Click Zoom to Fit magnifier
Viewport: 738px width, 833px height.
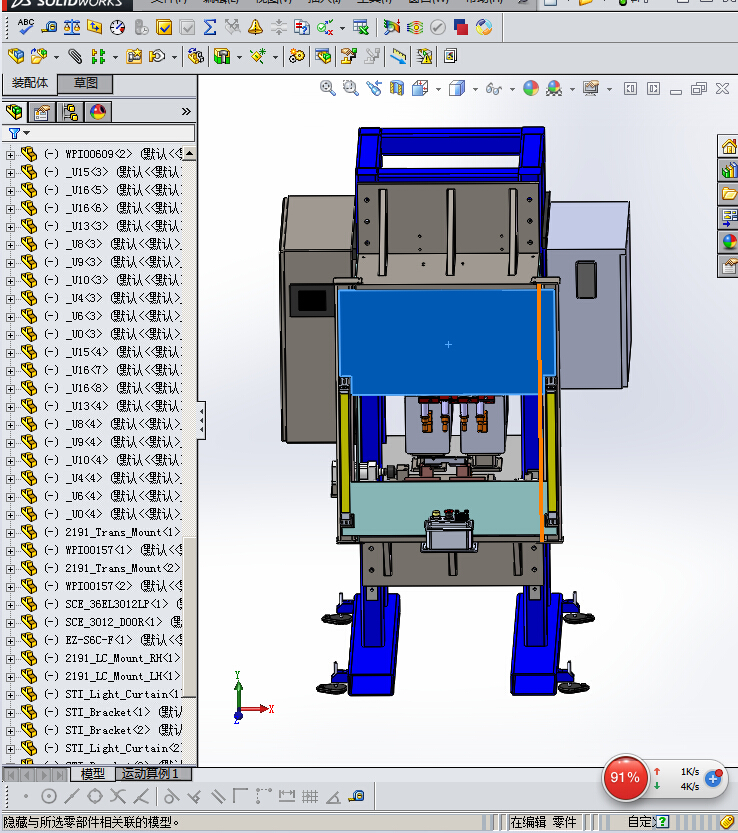[x=327, y=88]
